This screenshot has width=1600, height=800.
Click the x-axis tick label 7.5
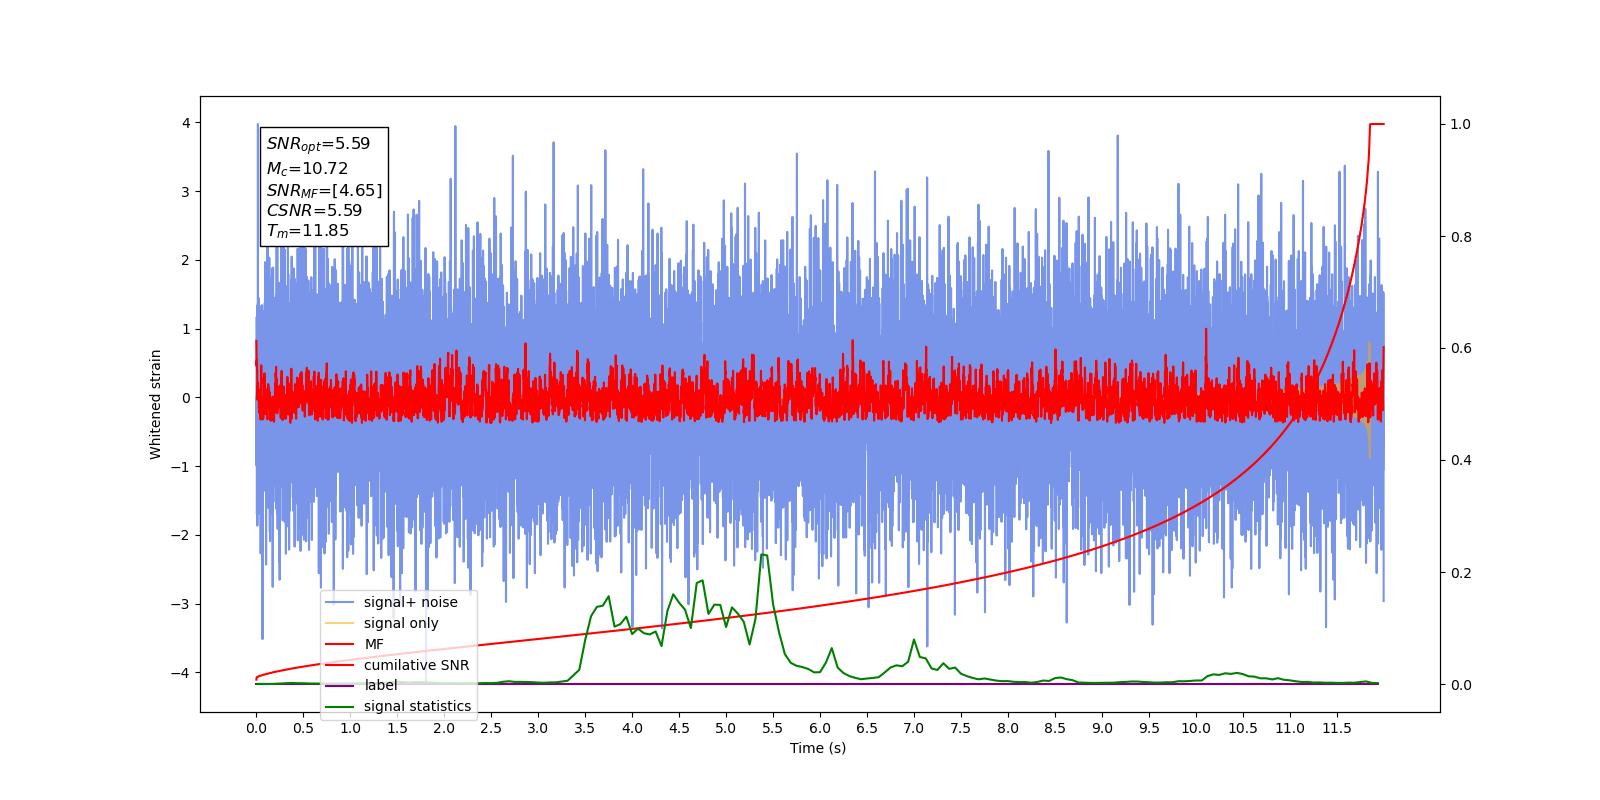coord(961,728)
